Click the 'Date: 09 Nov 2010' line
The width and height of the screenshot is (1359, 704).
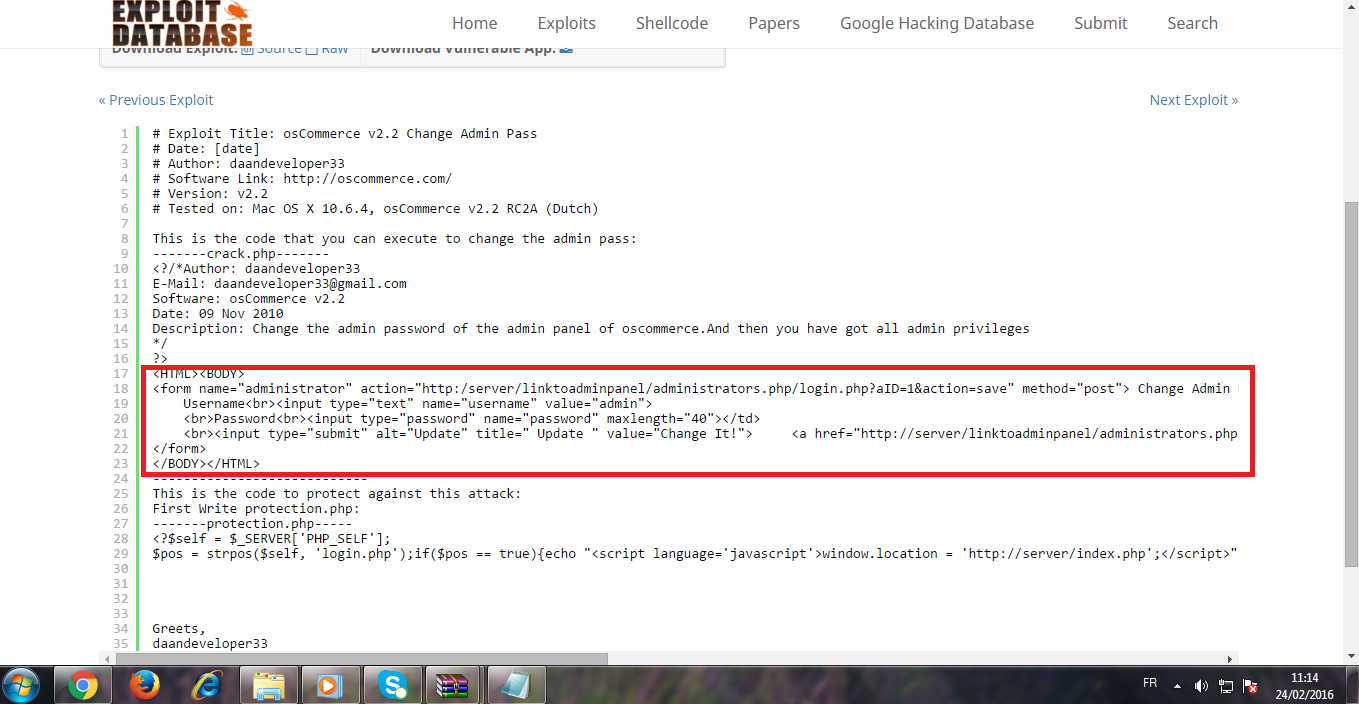(218, 313)
